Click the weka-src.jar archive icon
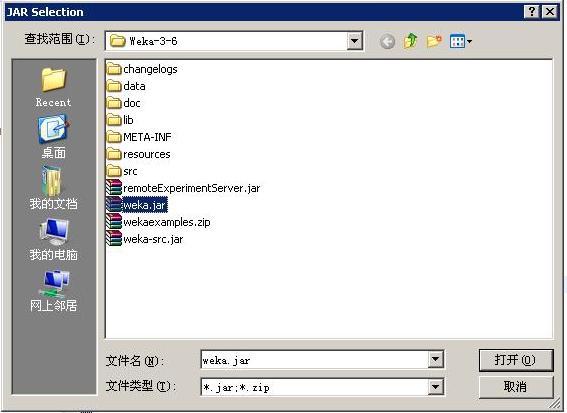Viewport: 567px width, 413px height. [x=114, y=239]
